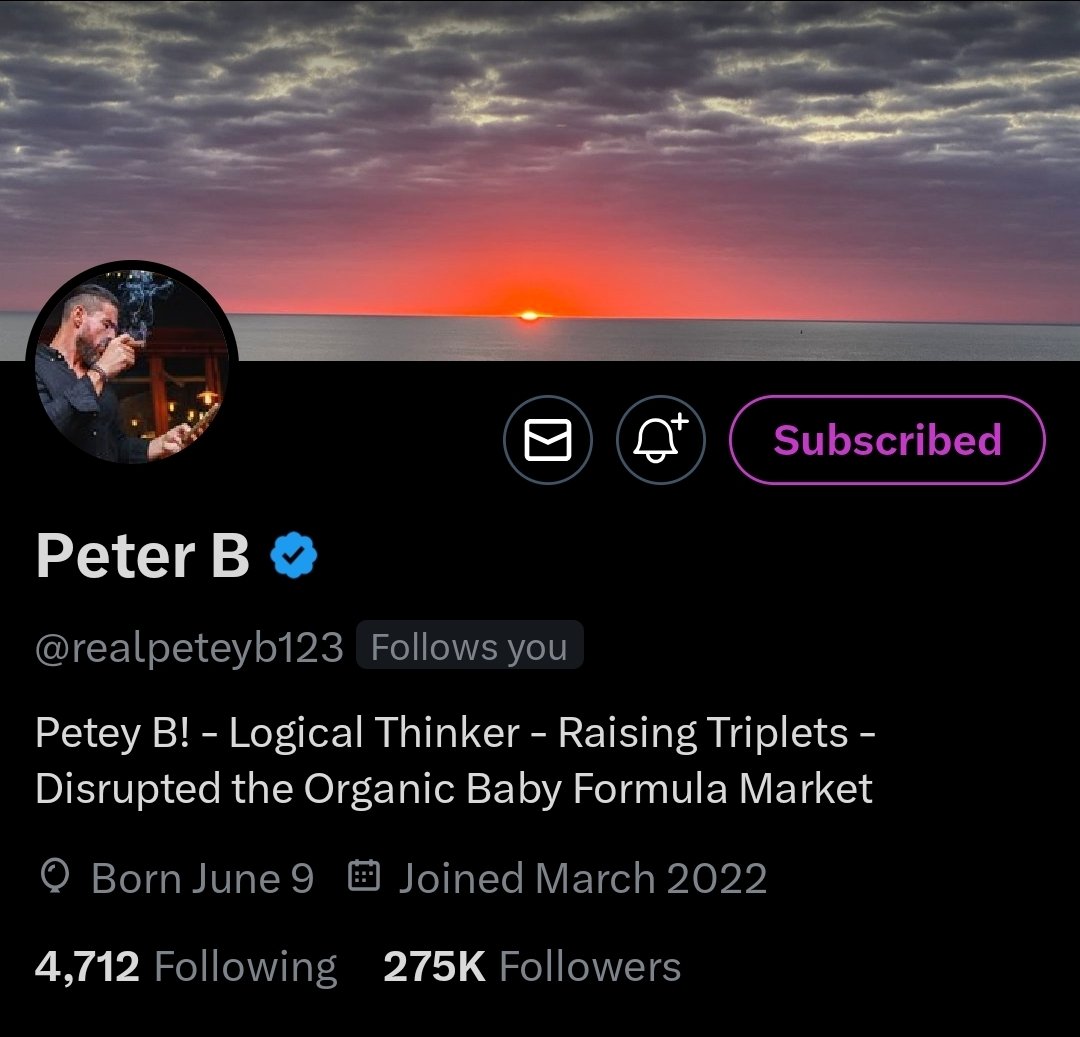This screenshot has width=1080, height=1037.
Task: Click the Peter B display name
Action: (142, 556)
